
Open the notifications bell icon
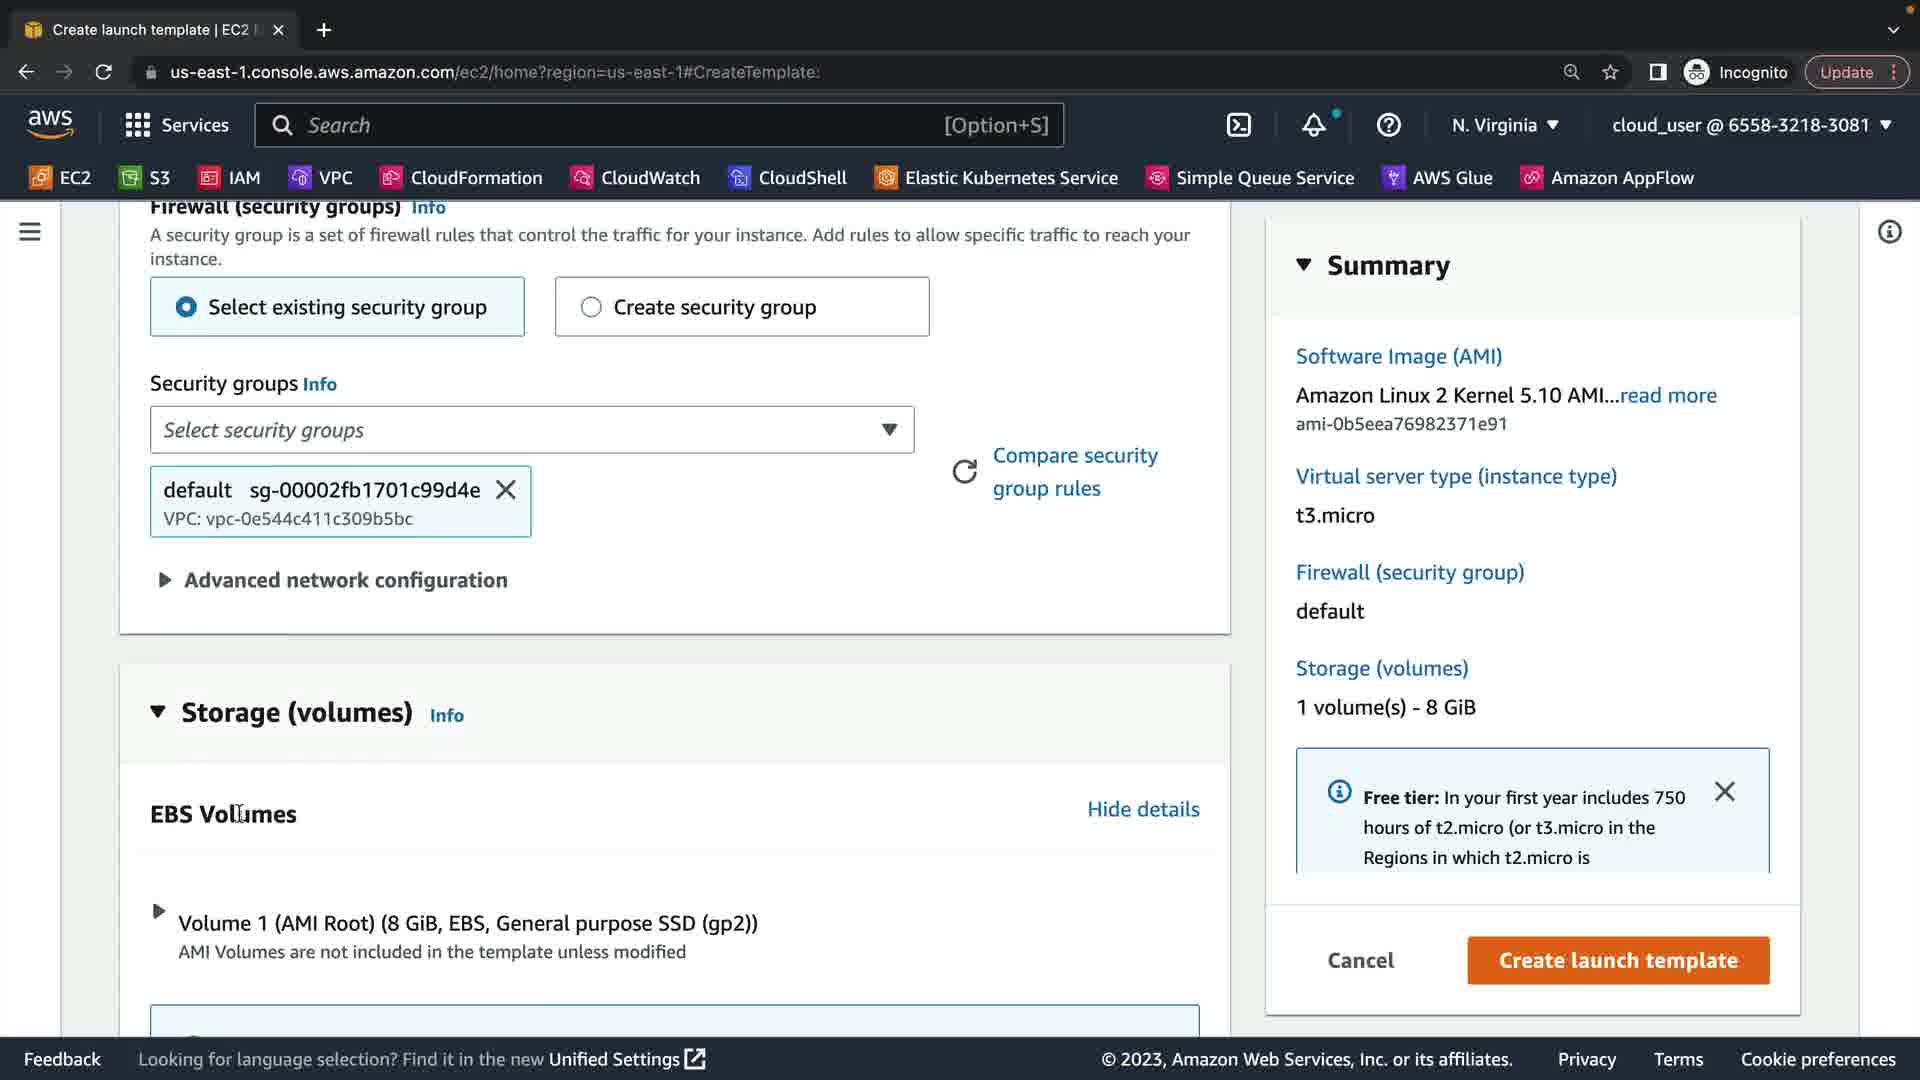pos(1313,125)
